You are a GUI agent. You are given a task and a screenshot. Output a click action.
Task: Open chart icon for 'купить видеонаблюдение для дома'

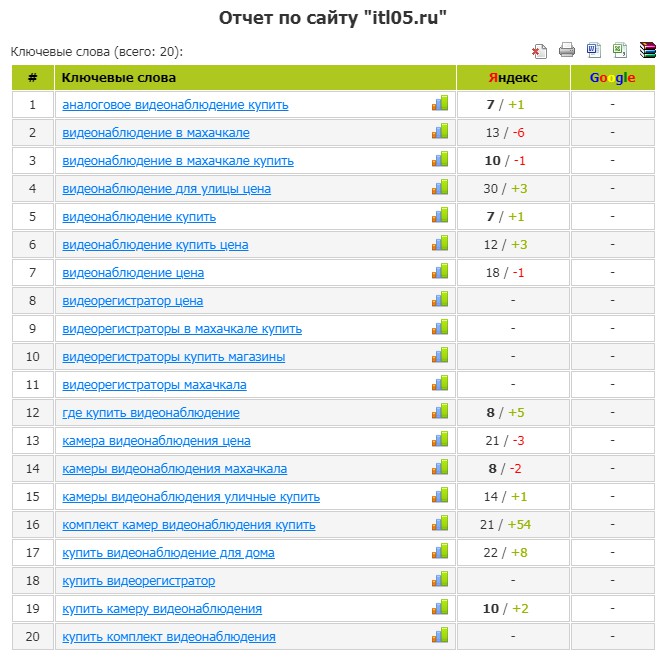point(440,552)
